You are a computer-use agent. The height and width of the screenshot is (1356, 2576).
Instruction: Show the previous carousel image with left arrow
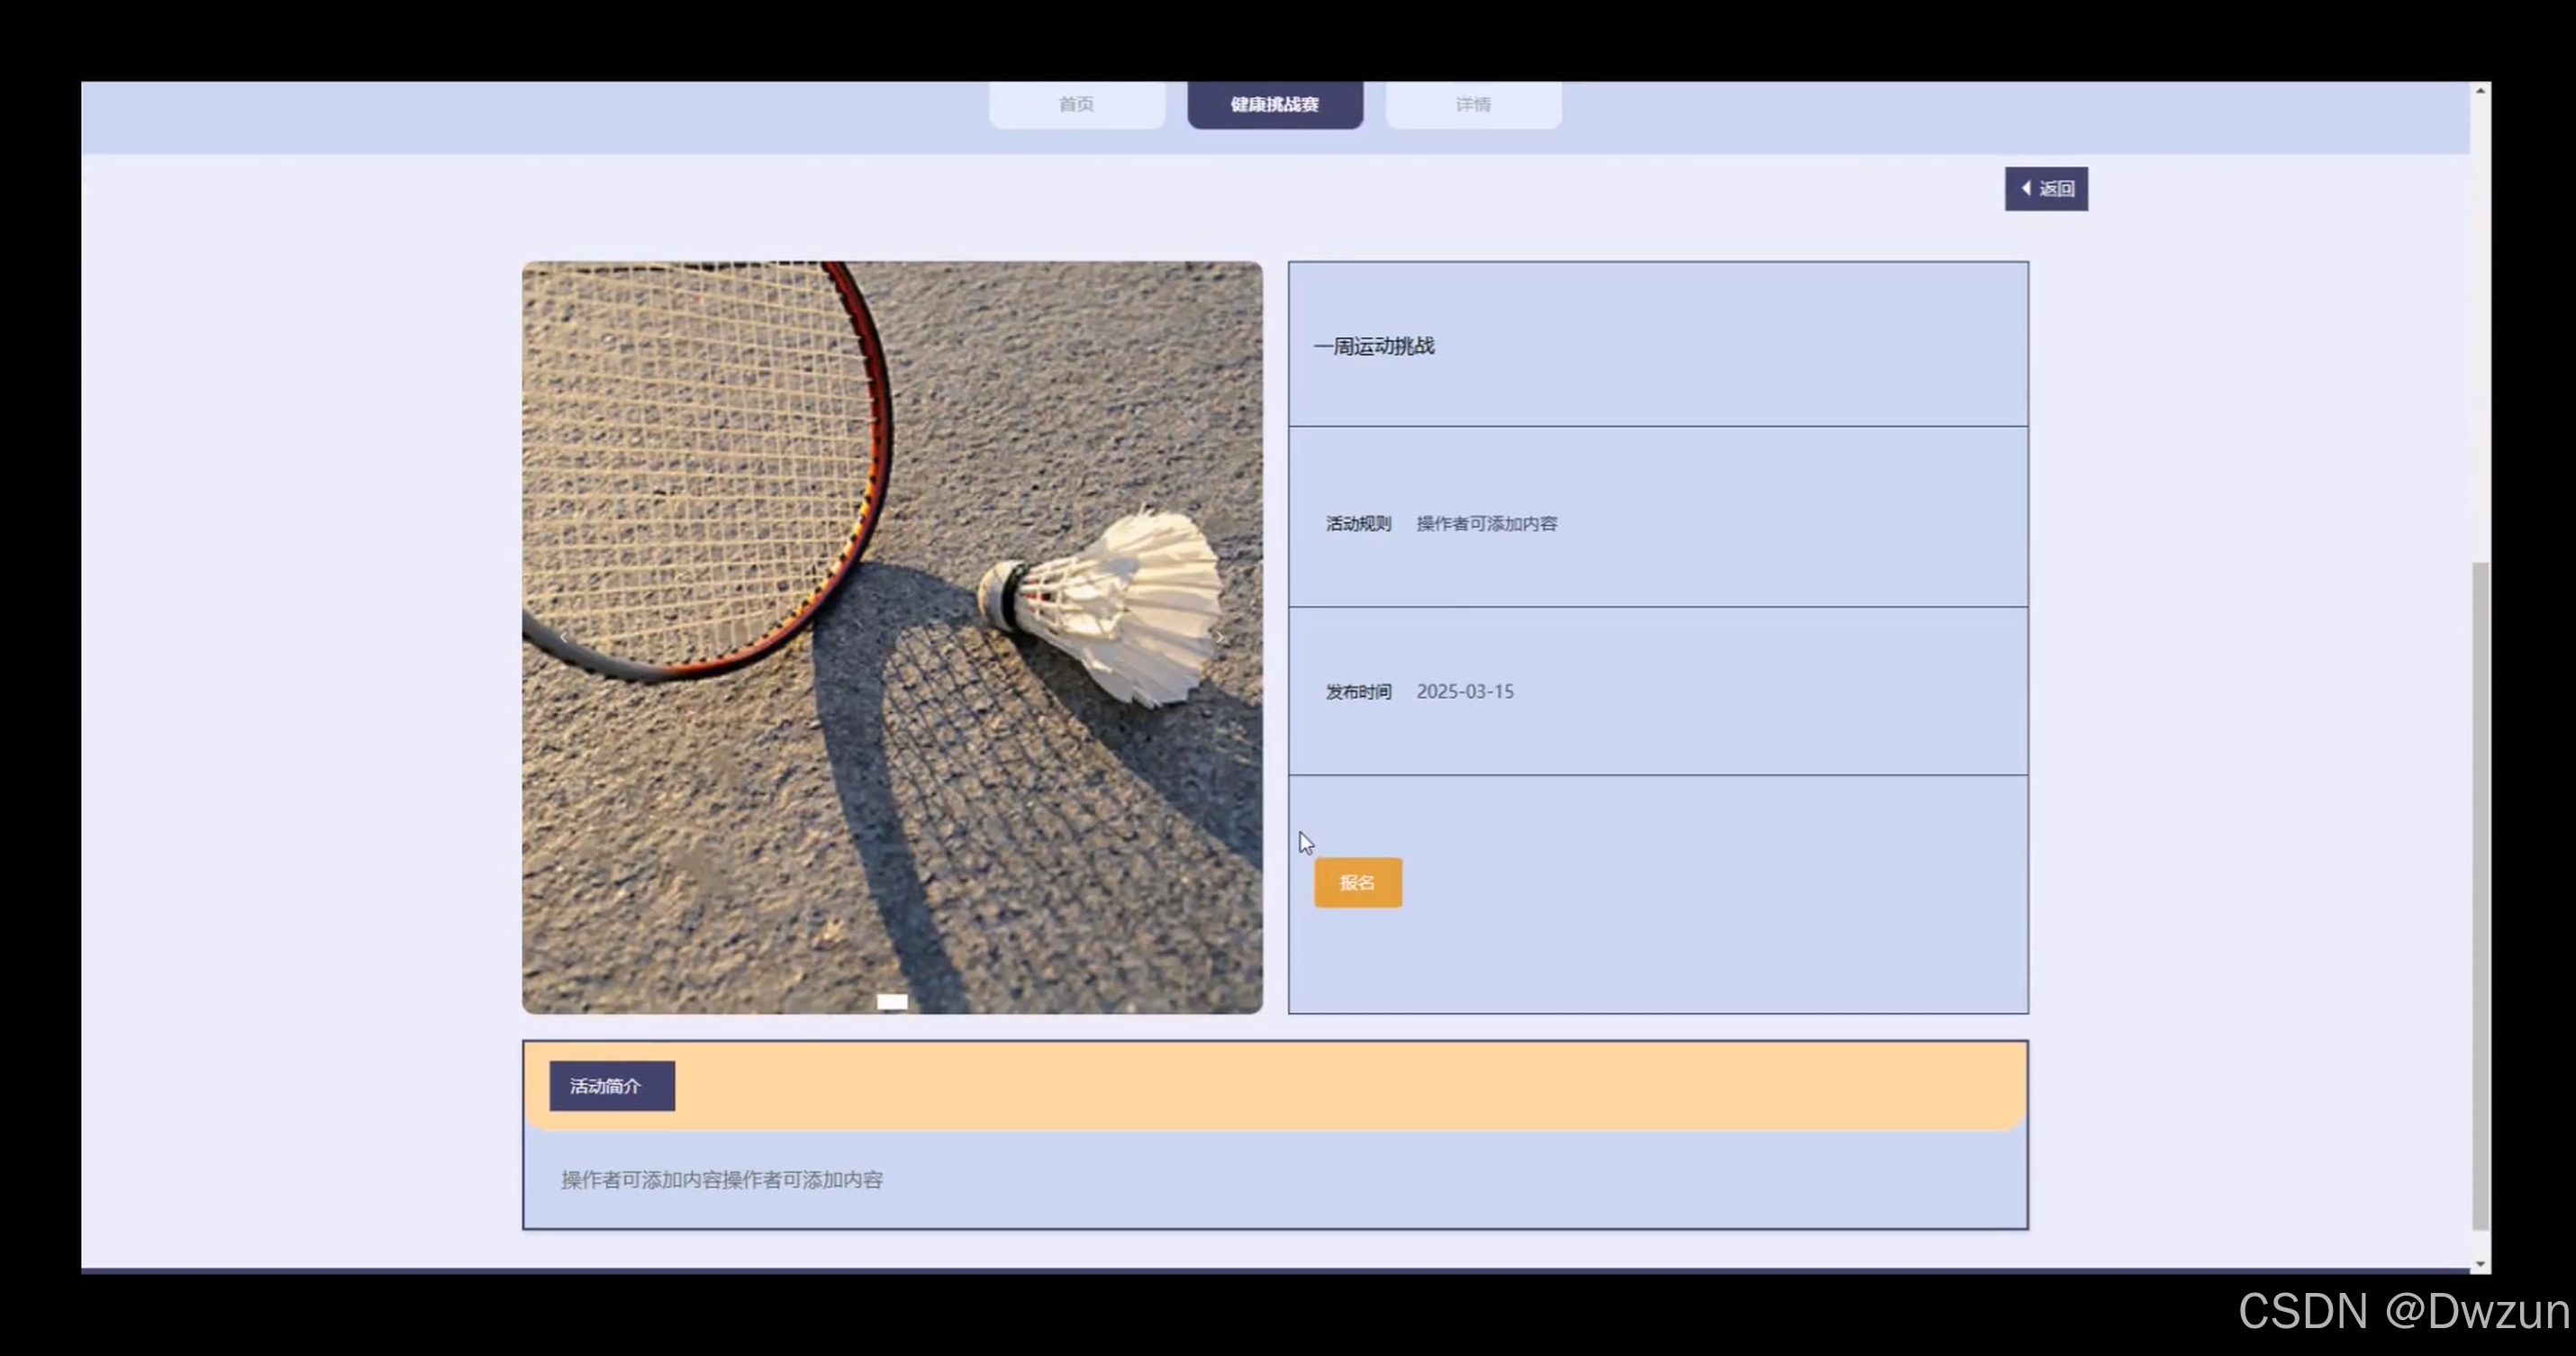pos(563,637)
